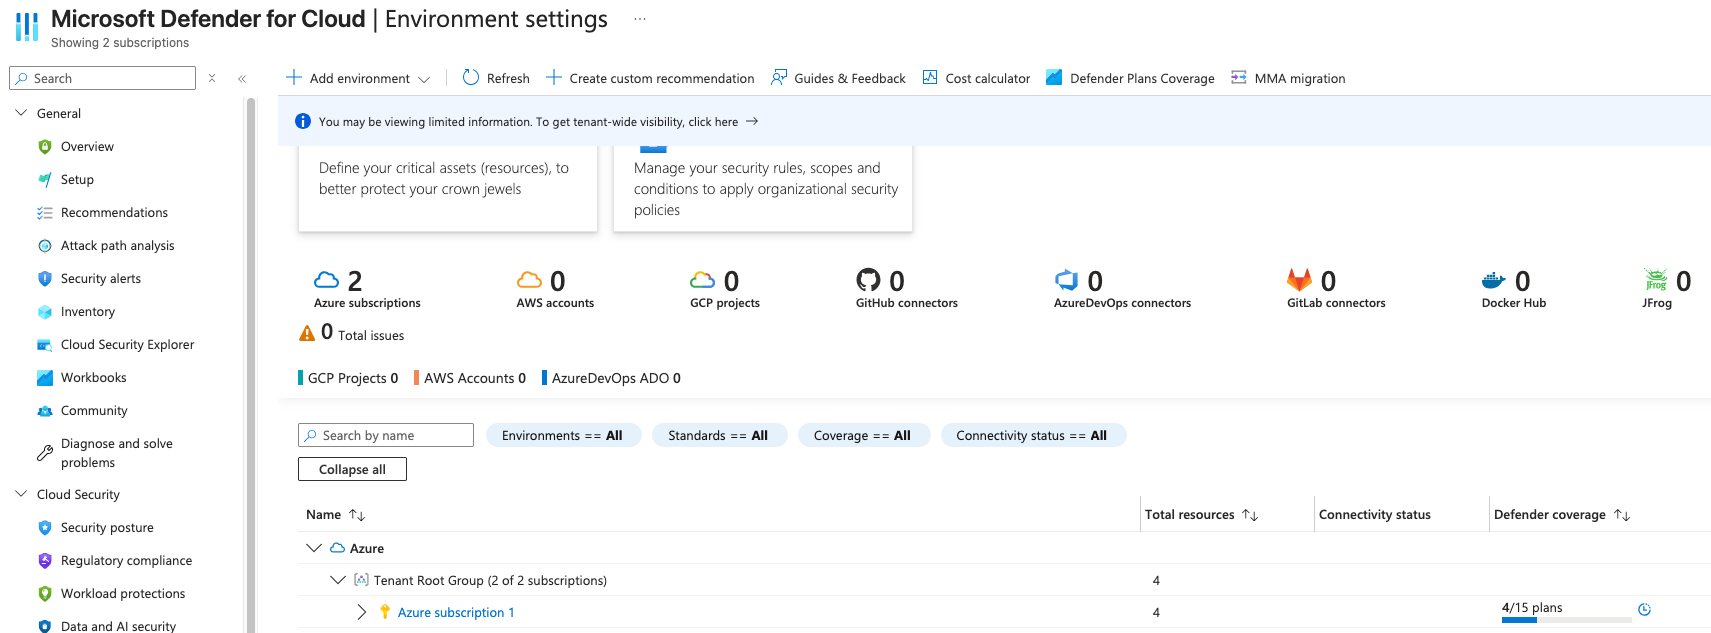The height and width of the screenshot is (633, 1711).
Task: Click the Defender Plans Coverage icon
Action: [1054, 77]
